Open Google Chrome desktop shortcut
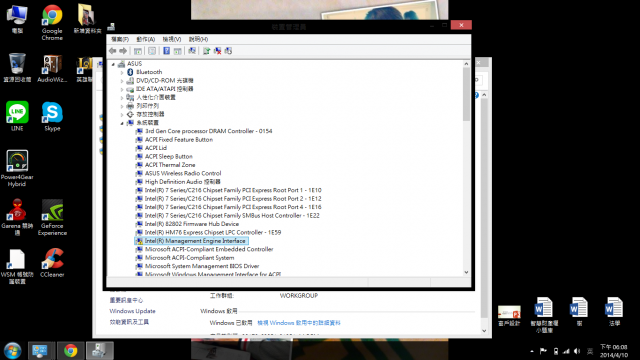This screenshot has width=640, height=360. tap(52, 22)
